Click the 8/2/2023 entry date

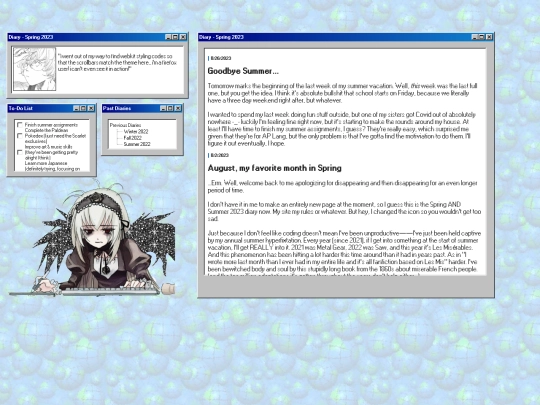pyautogui.click(x=219, y=155)
